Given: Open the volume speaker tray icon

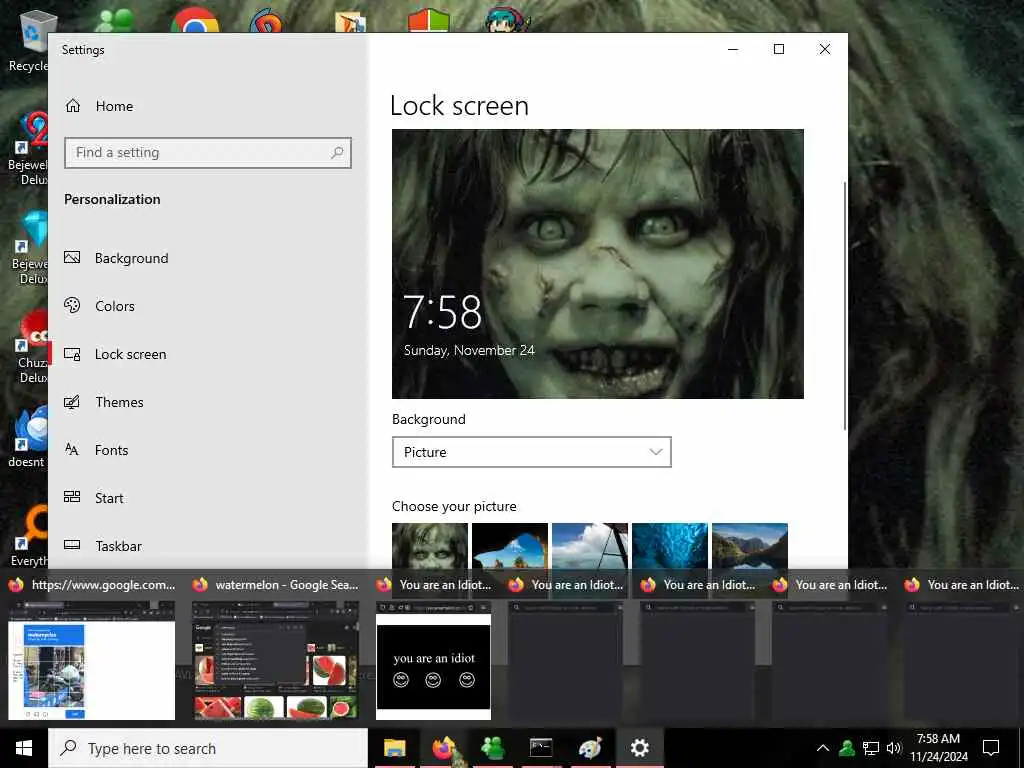Looking at the screenshot, I should [894, 748].
